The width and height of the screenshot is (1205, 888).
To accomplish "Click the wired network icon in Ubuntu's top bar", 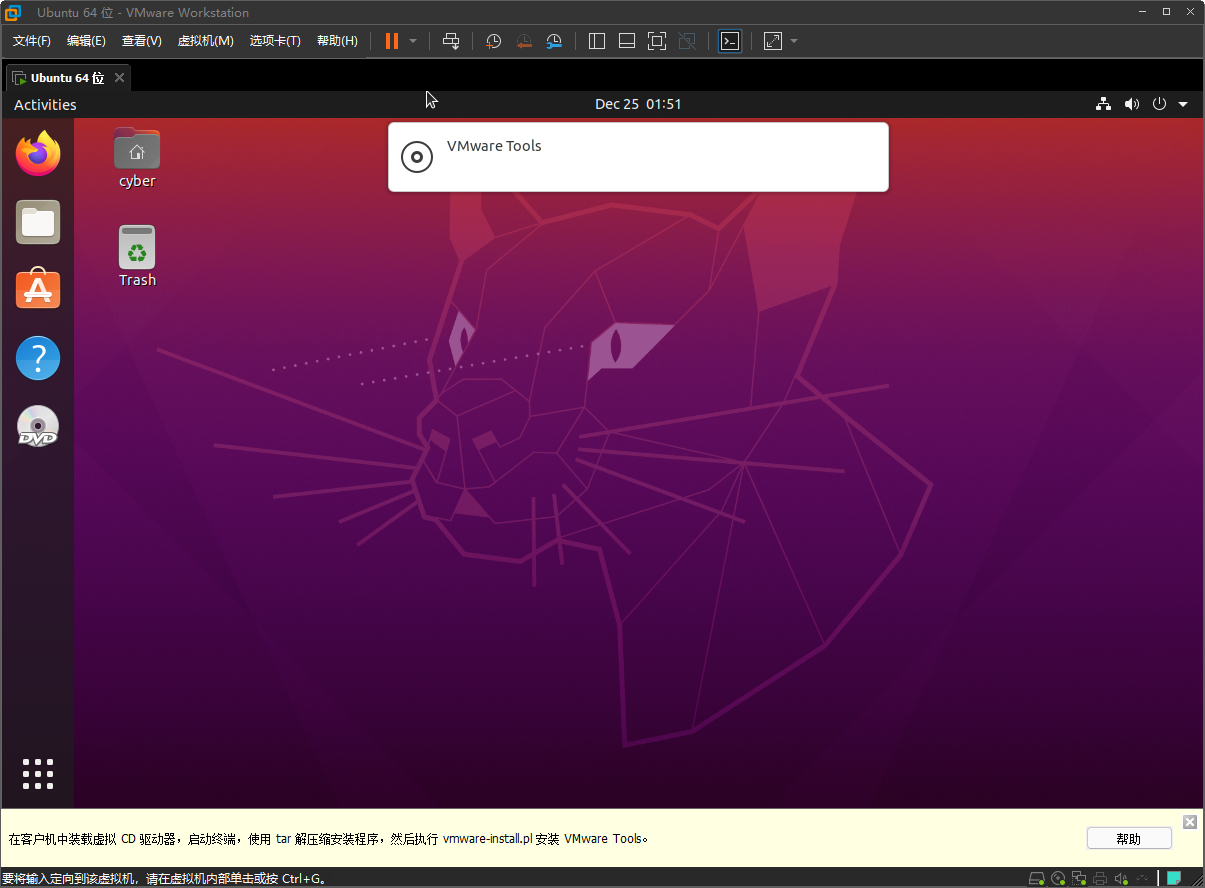I will [x=1104, y=104].
